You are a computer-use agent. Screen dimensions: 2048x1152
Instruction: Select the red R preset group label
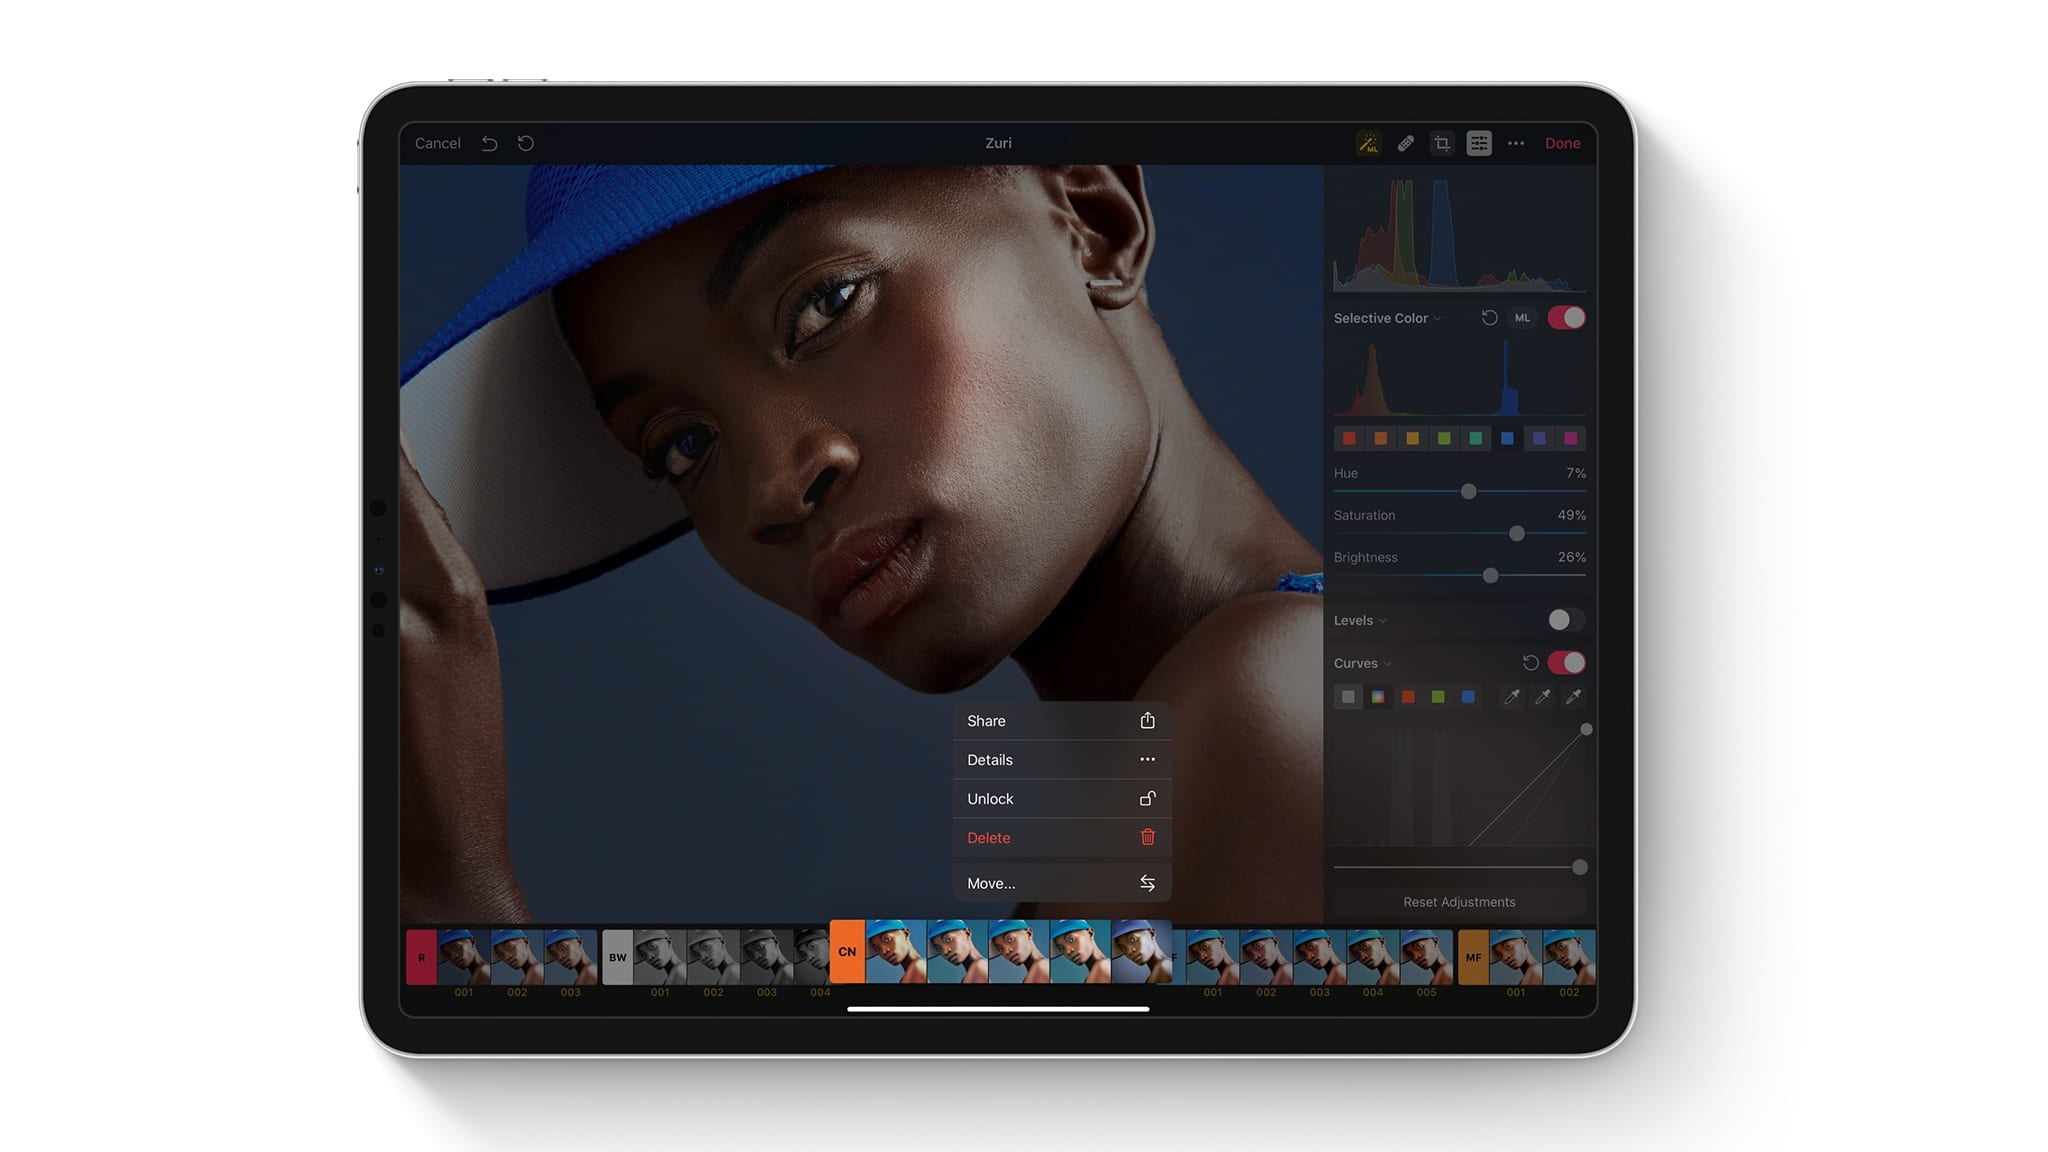pyautogui.click(x=421, y=957)
